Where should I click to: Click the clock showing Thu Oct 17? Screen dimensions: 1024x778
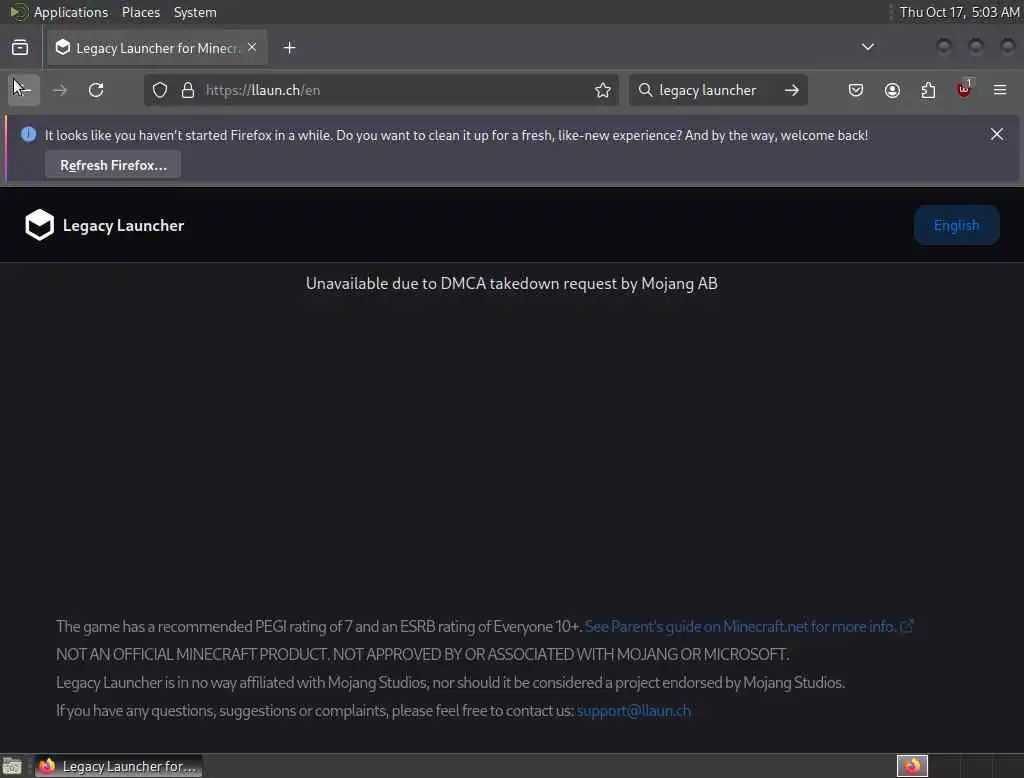point(959,12)
